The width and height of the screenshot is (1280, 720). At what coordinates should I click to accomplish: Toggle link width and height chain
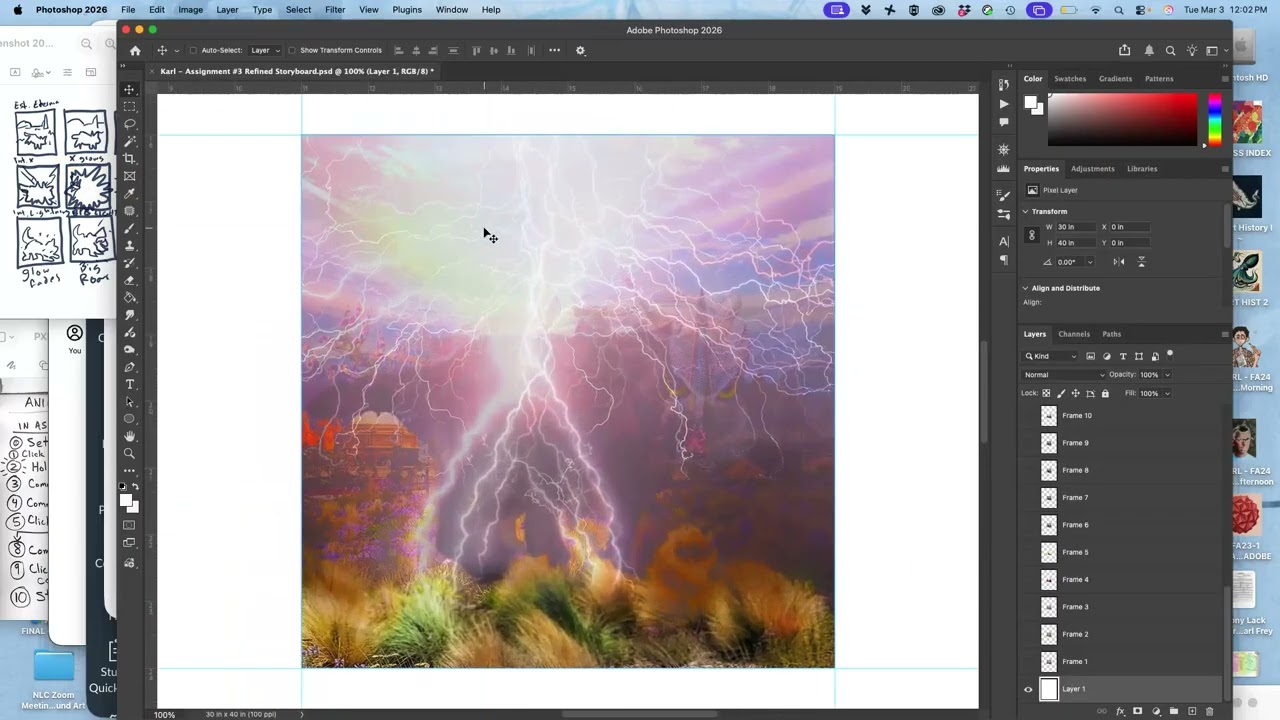coord(1032,235)
